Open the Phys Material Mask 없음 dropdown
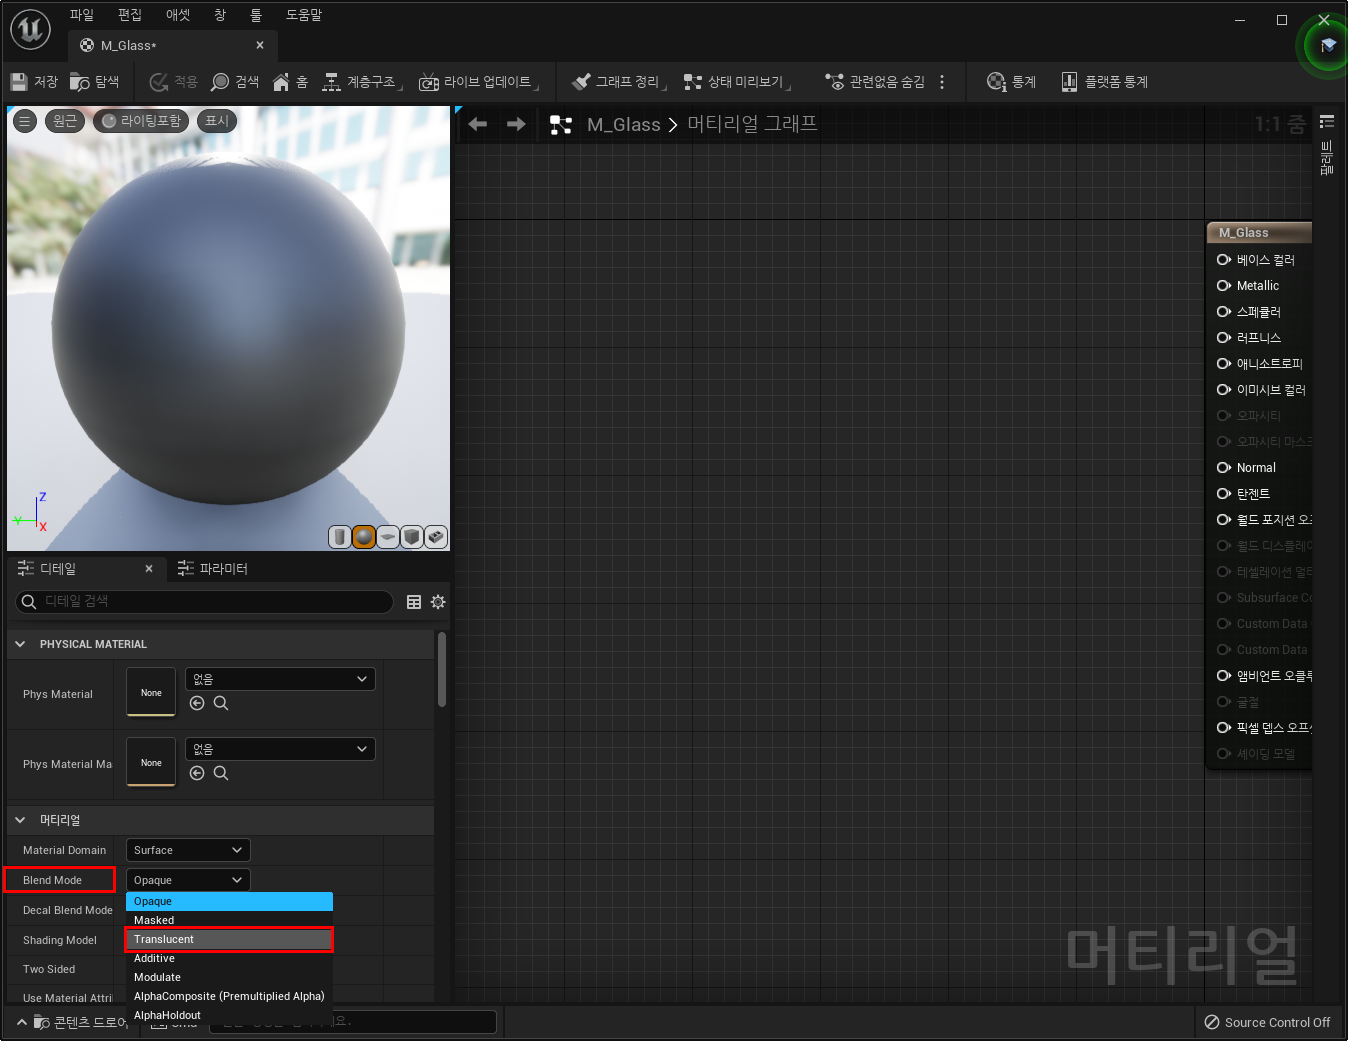 coord(280,749)
